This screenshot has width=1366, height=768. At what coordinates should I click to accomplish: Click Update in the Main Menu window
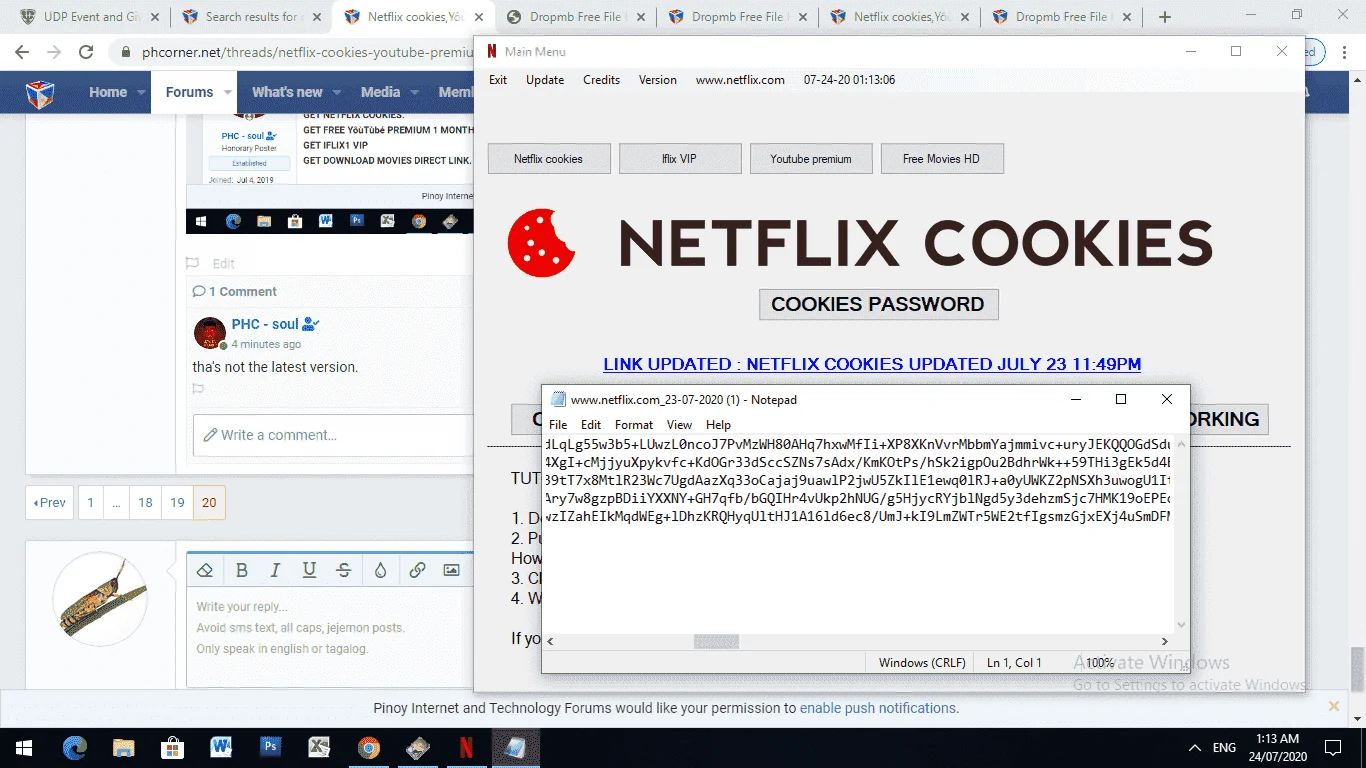coord(545,80)
